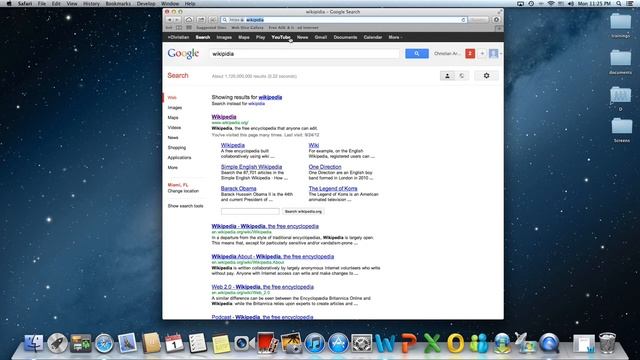Open the Develop menu

tap(146, 4)
